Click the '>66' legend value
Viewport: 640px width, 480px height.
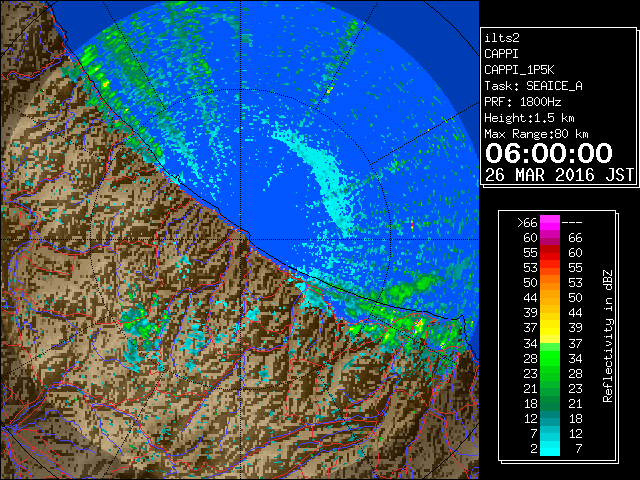pyautogui.click(x=527, y=223)
